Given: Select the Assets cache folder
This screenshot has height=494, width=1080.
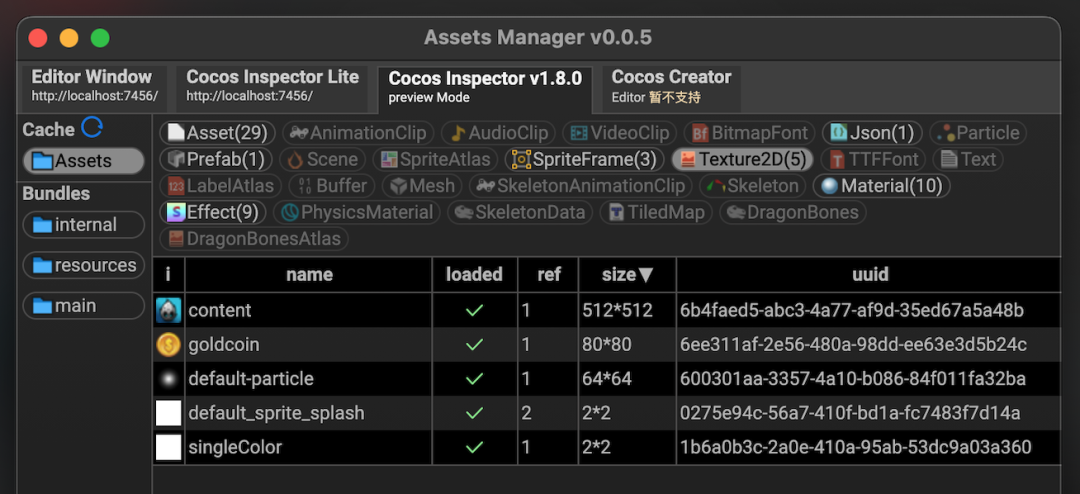Looking at the screenshot, I should pos(83,161).
